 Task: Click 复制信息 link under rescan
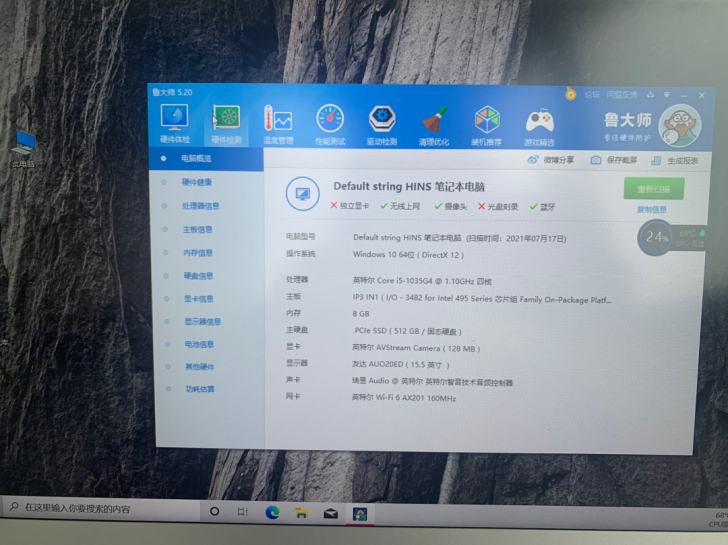pyautogui.click(x=651, y=210)
